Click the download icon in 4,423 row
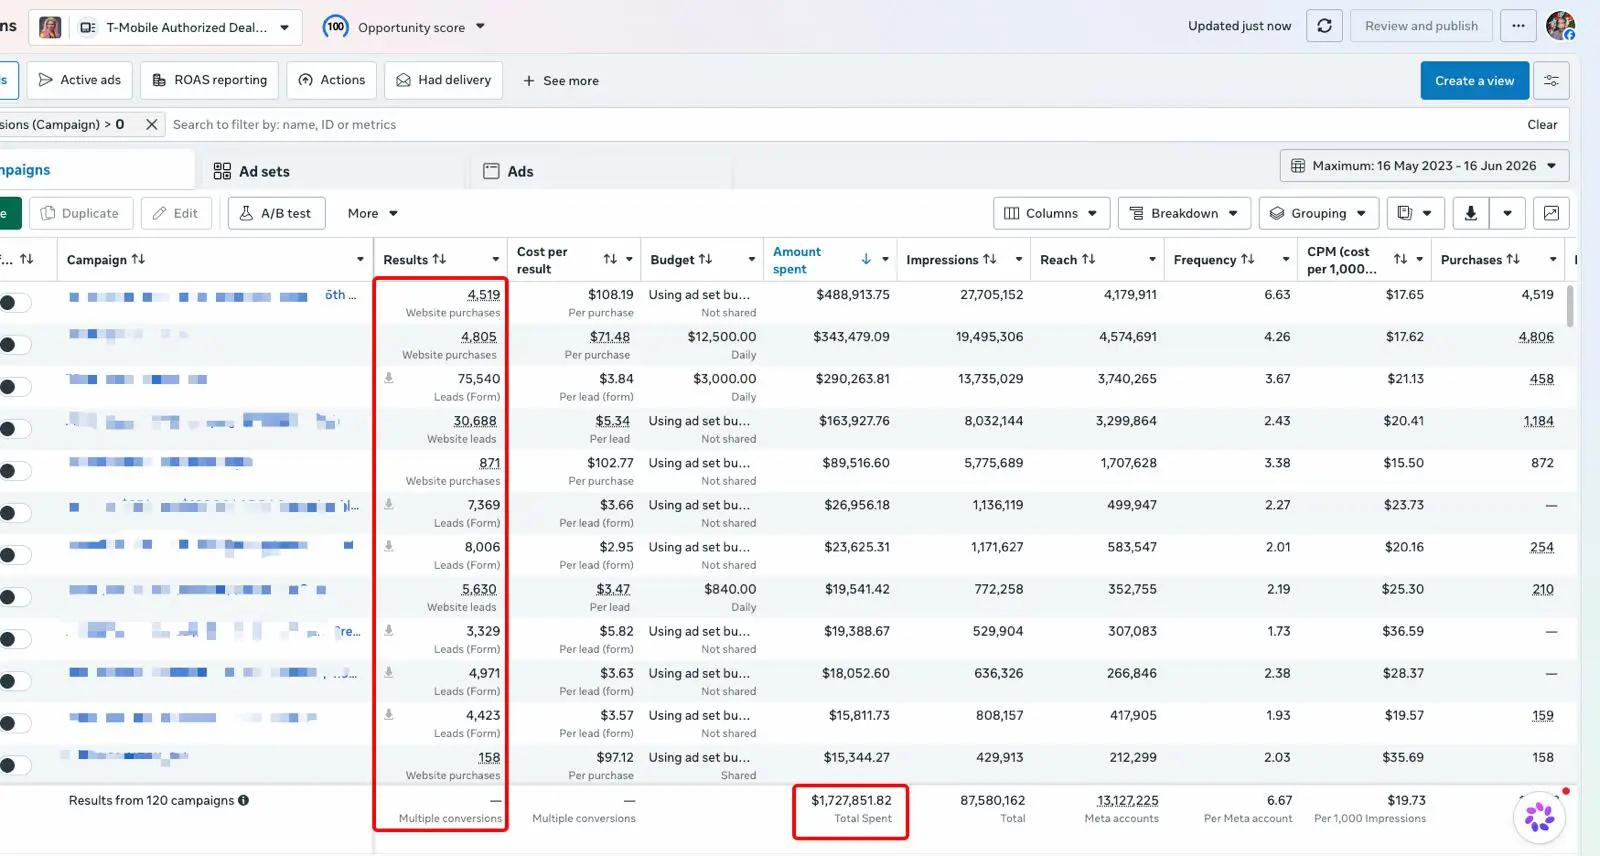 pyautogui.click(x=389, y=714)
